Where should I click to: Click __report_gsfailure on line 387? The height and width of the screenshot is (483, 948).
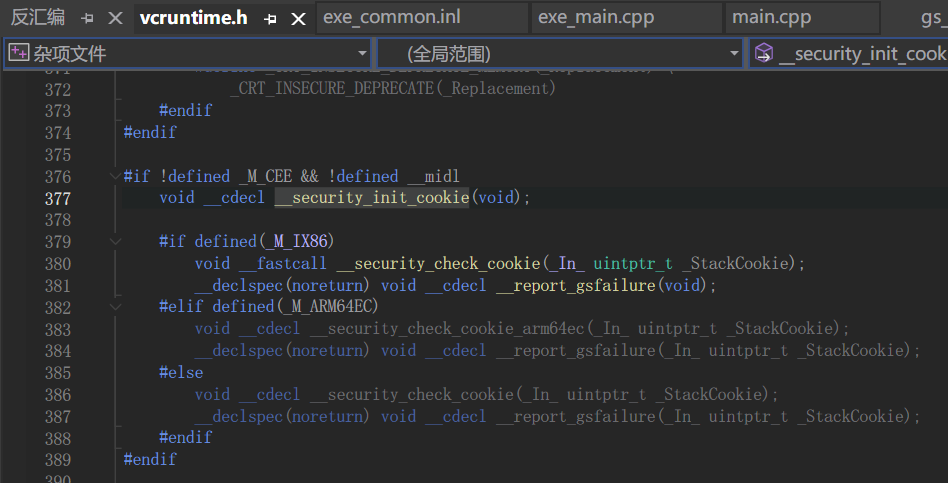click(576, 417)
